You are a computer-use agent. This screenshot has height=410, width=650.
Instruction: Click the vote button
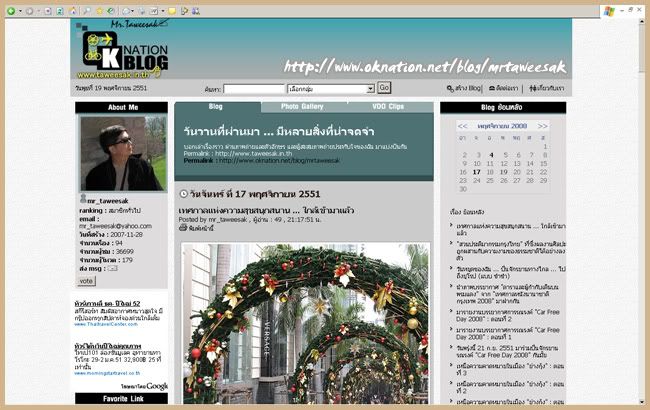point(86,281)
